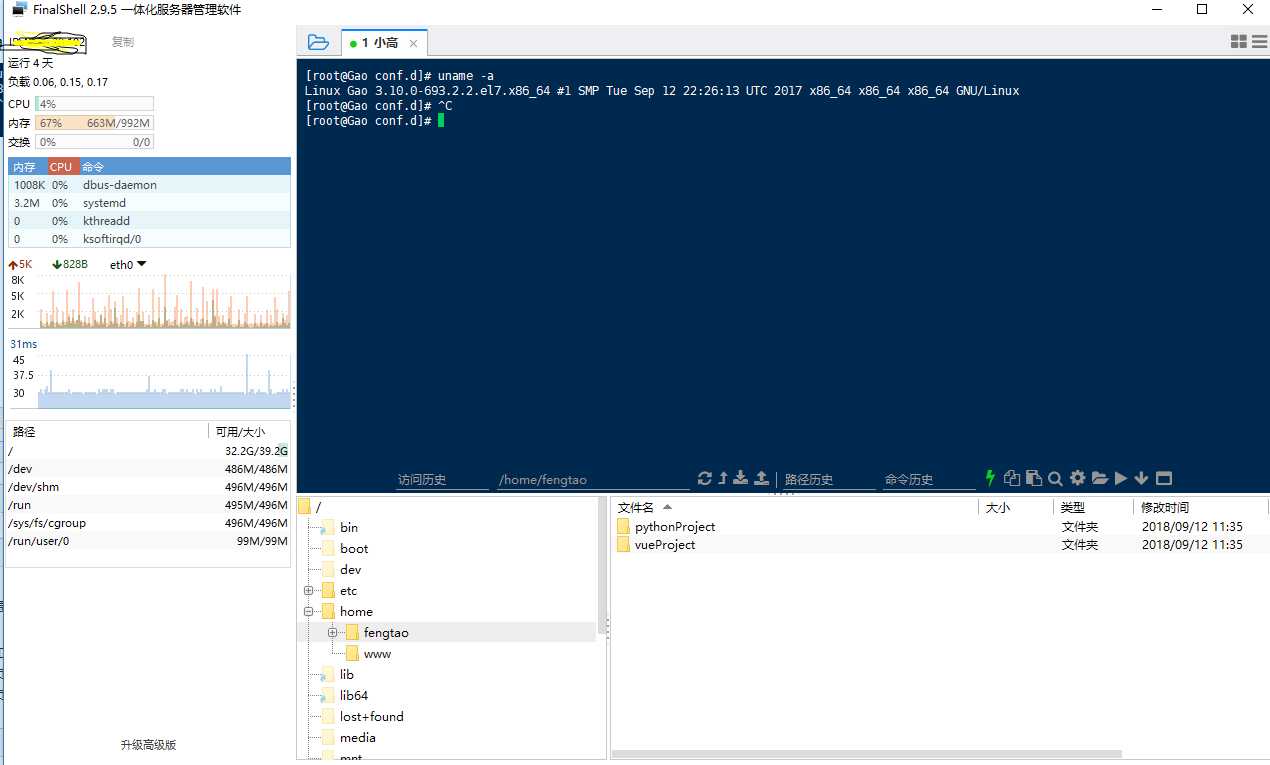Click the green lightning quick command icon
This screenshot has height=765, width=1270.
991,478
